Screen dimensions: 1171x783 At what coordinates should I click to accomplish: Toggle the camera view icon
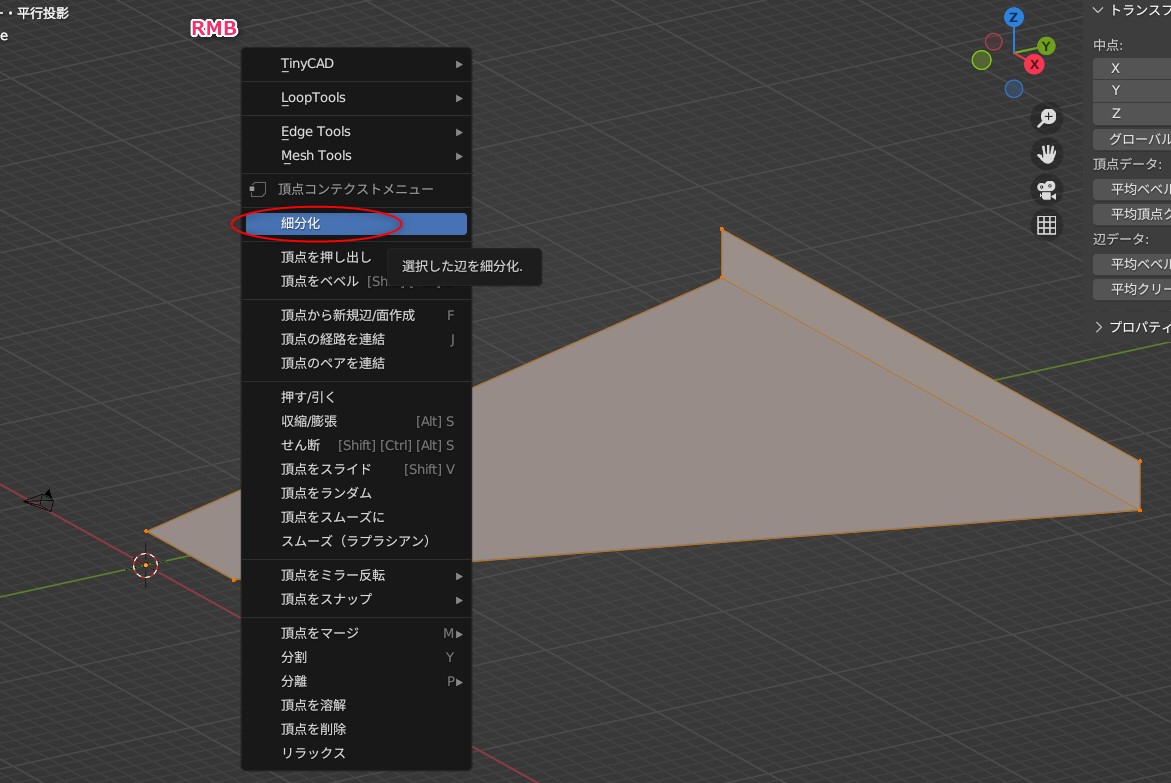[1047, 190]
